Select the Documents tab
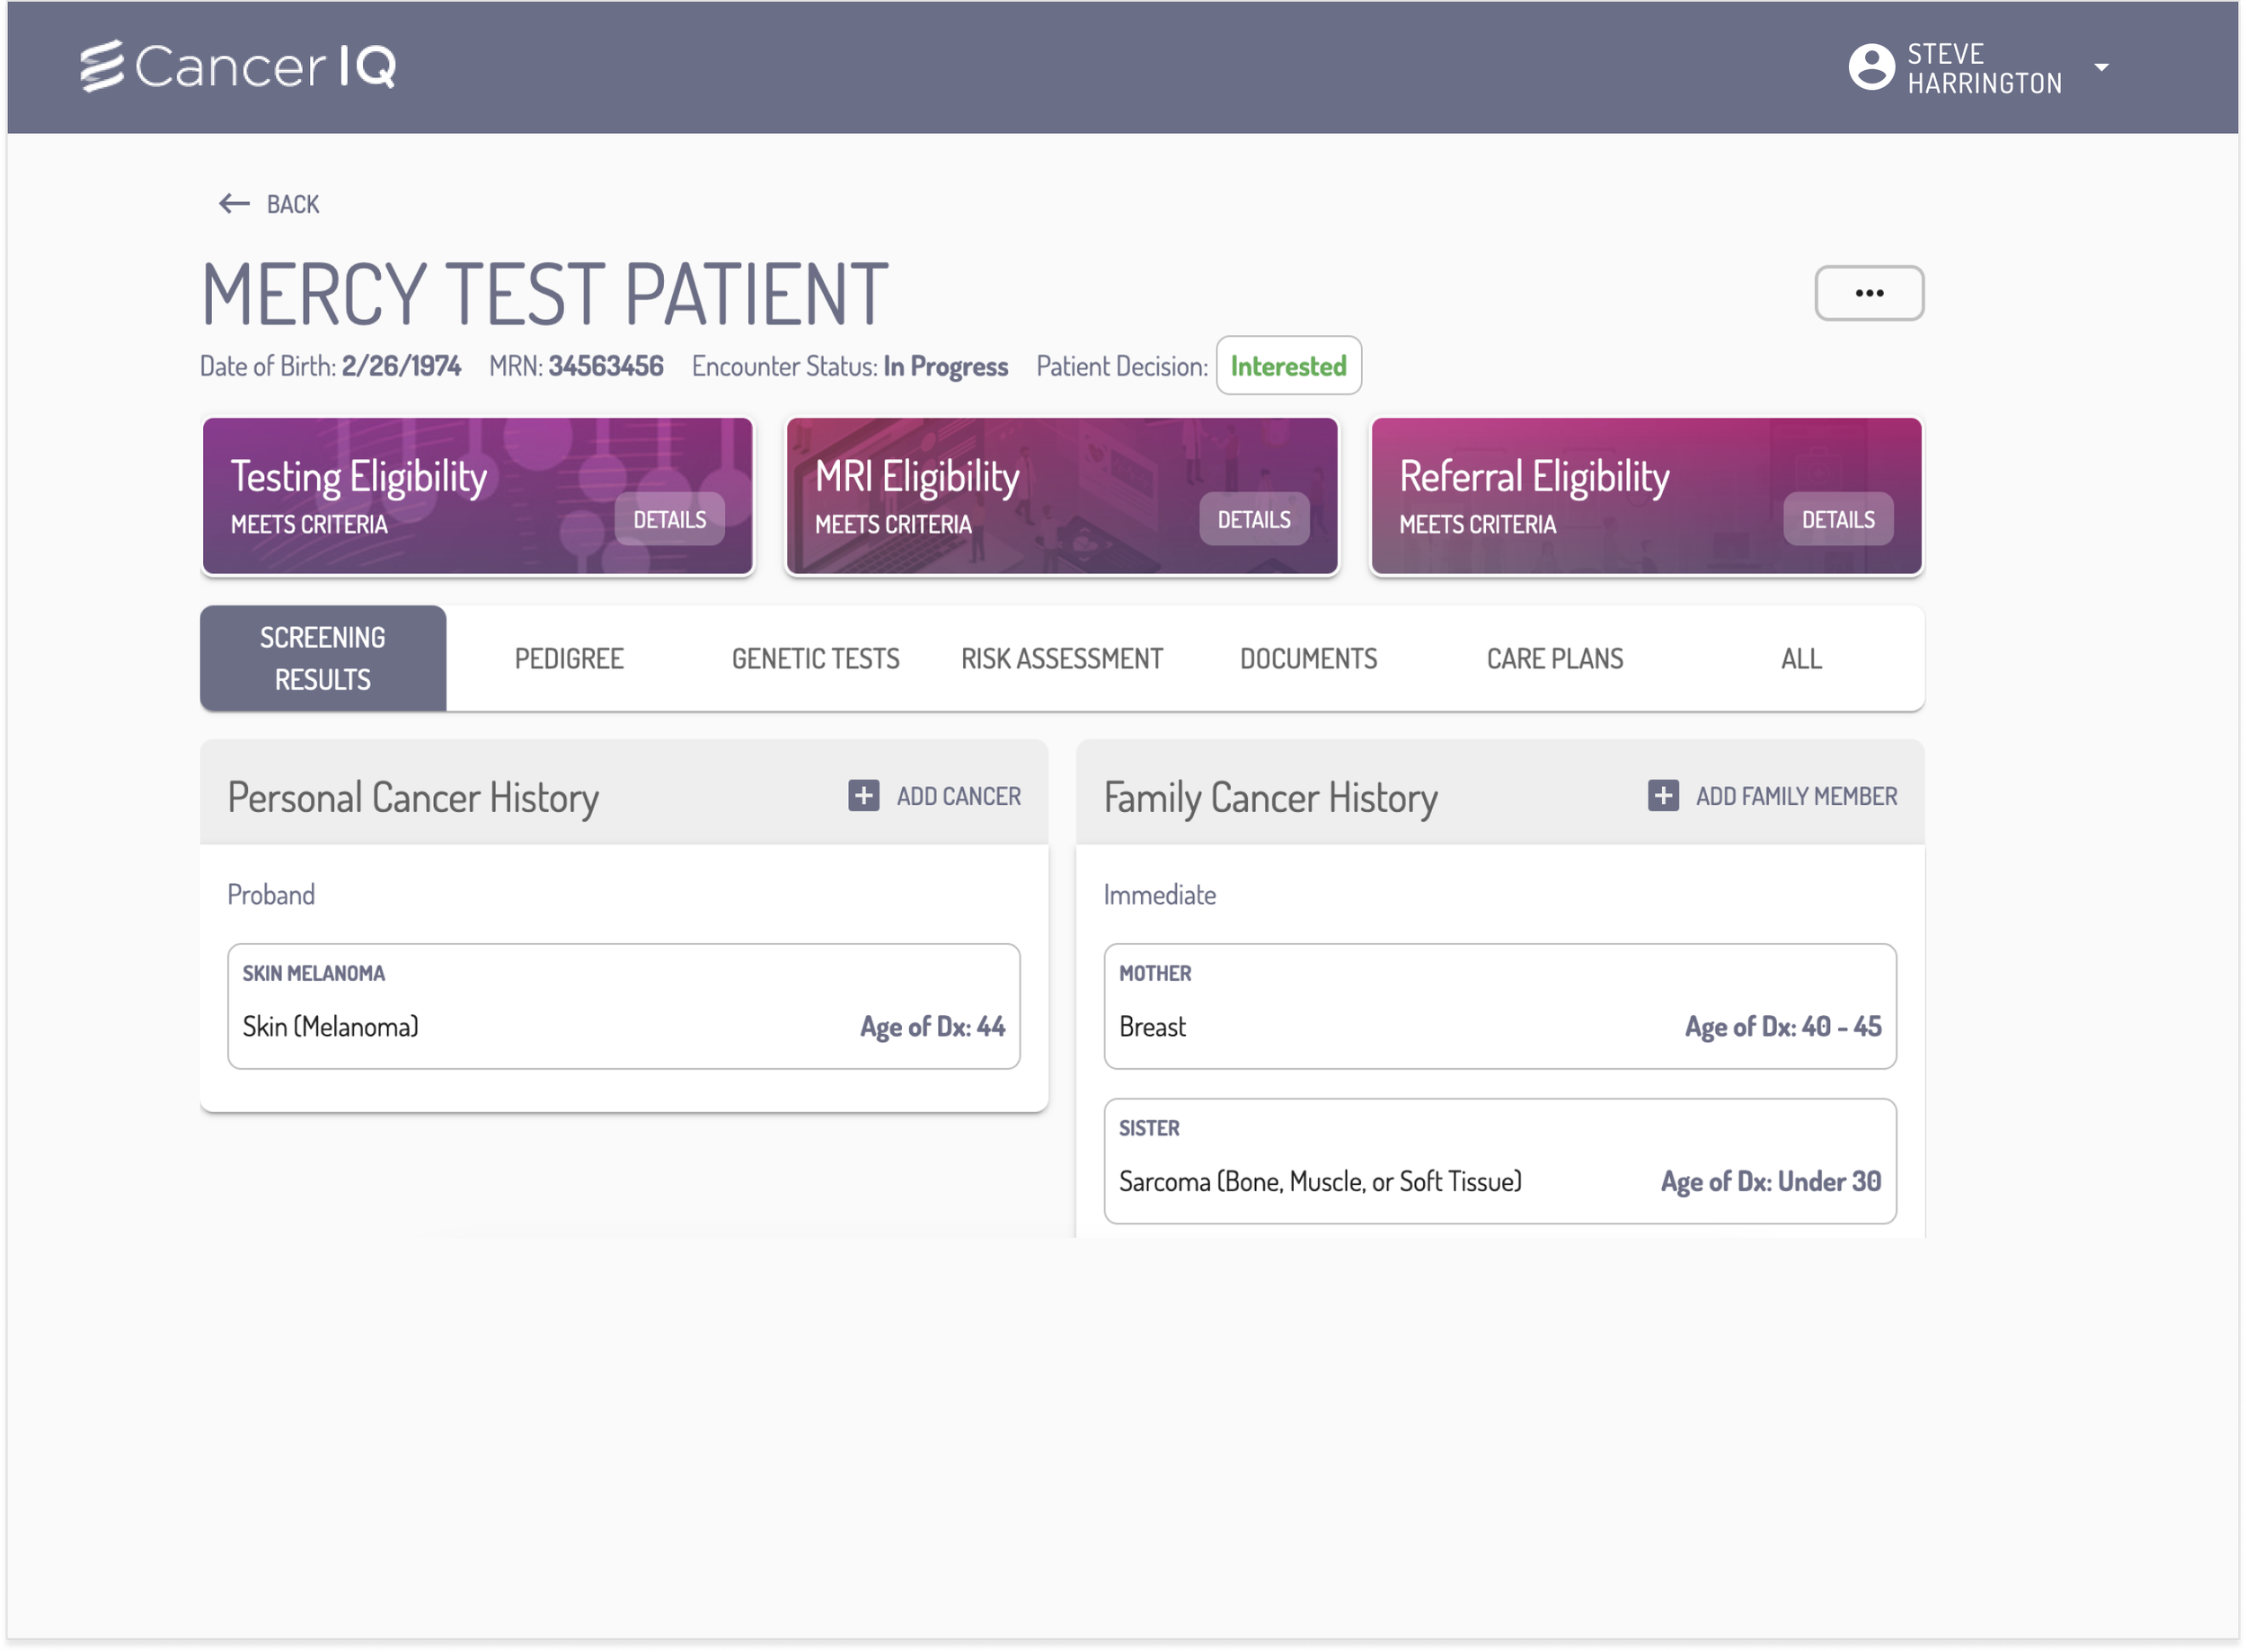This screenshot has width=2246, height=1652. pyautogui.click(x=1307, y=659)
